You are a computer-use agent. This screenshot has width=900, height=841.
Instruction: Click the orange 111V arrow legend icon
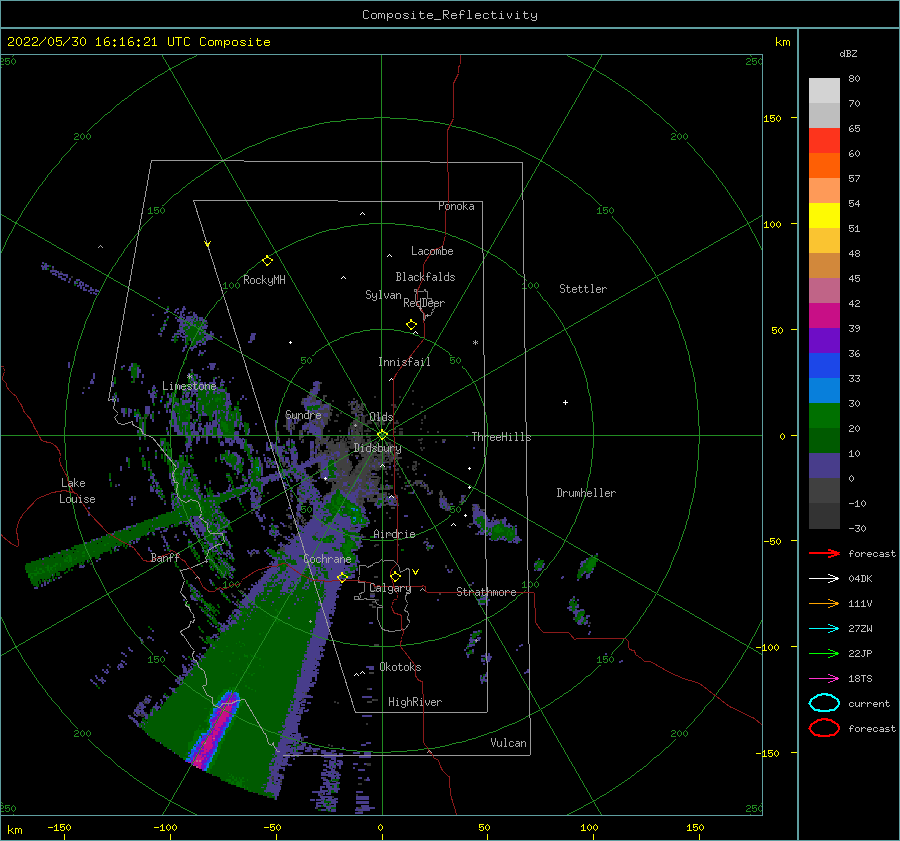coord(824,603)
